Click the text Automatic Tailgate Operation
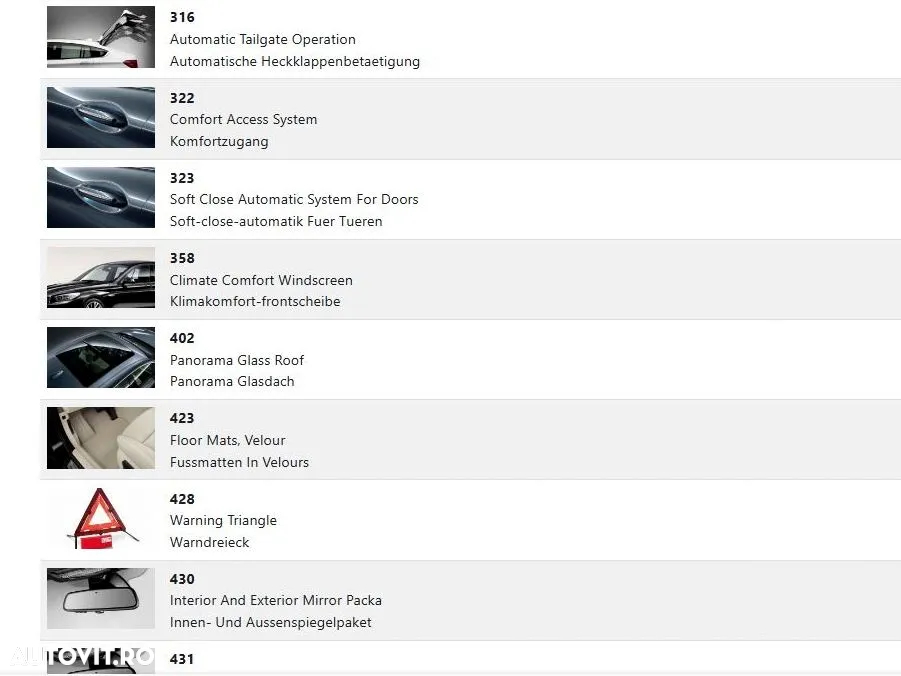 263,39
